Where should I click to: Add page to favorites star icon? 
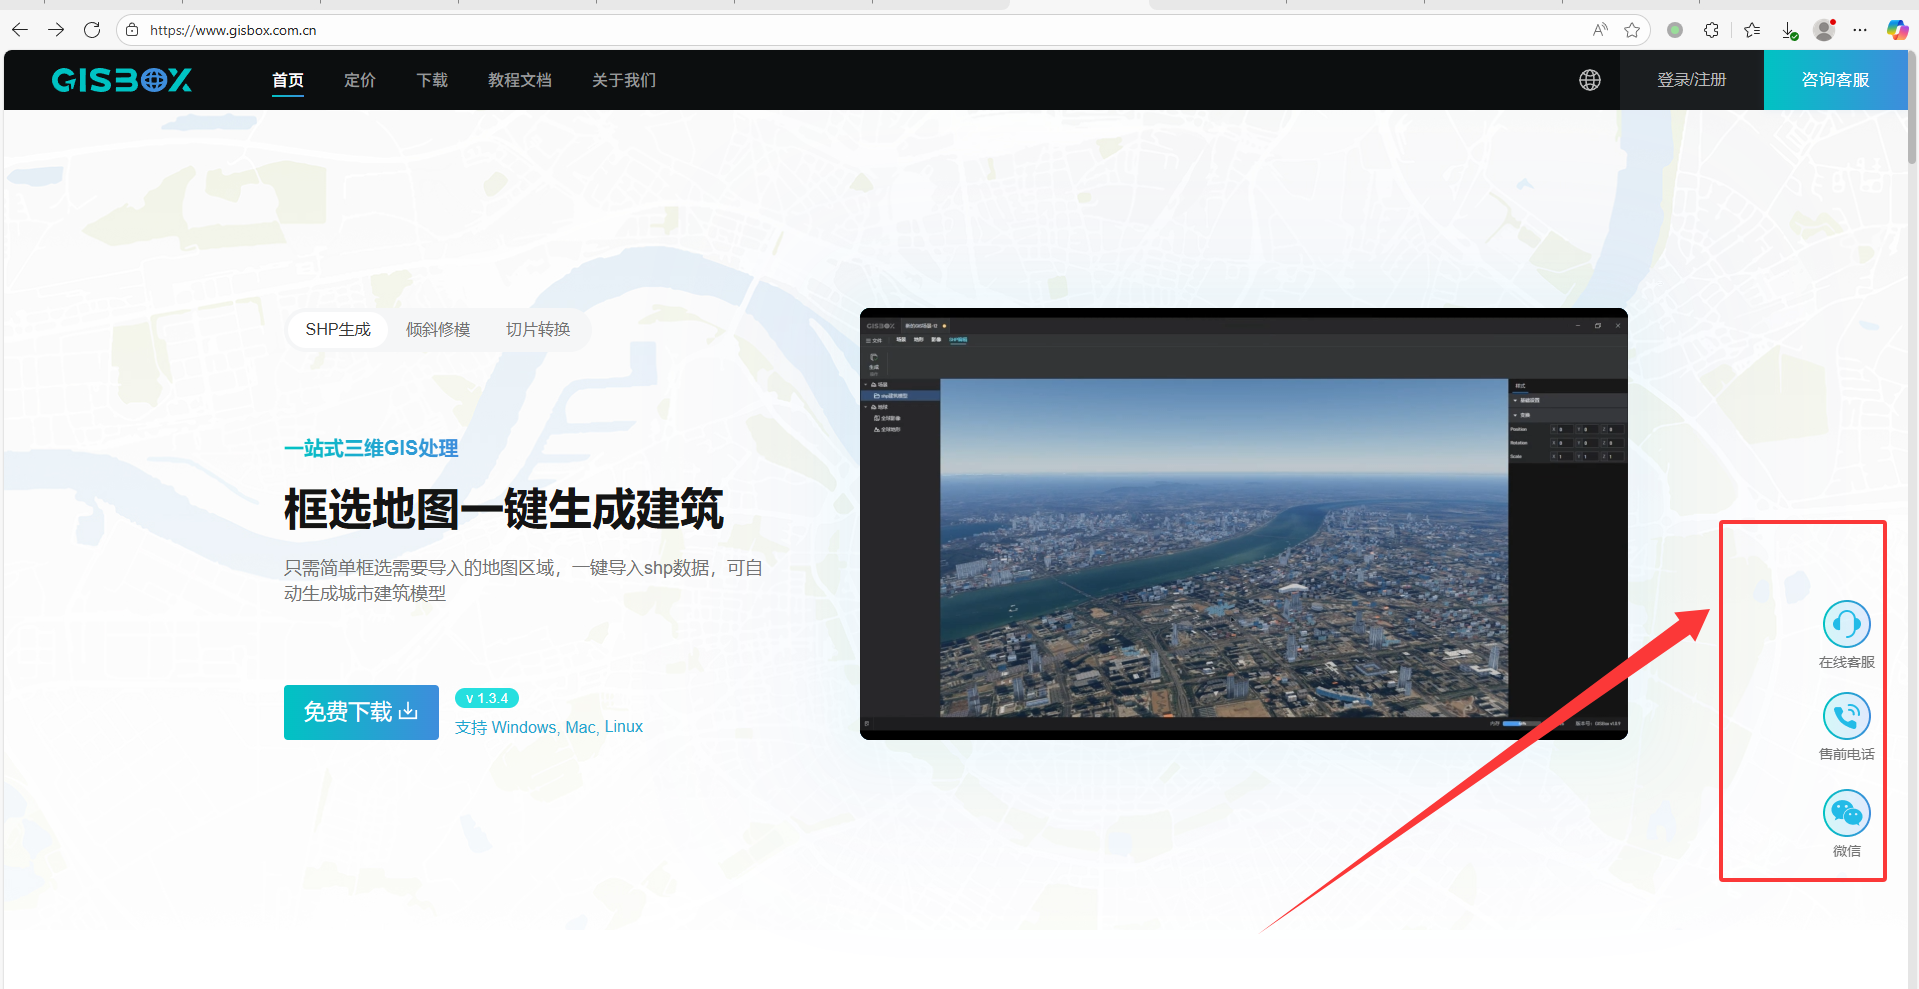pyautogui.click(x=1632, y=30)
